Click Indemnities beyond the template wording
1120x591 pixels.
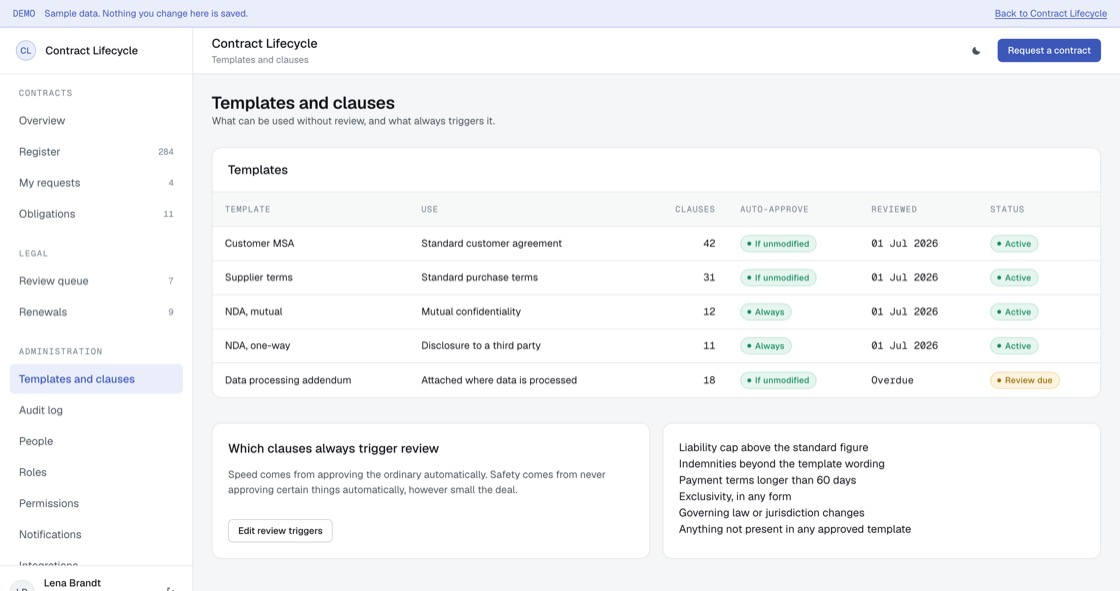tap(781, 464)
